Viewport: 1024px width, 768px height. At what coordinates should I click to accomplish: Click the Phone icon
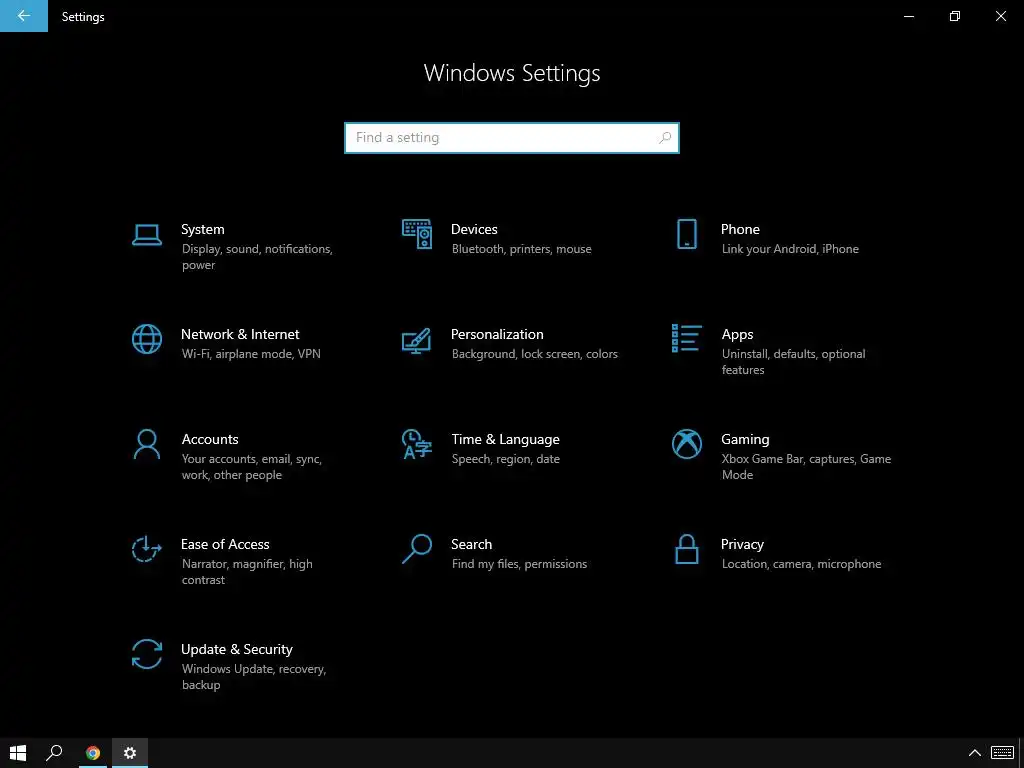(686, 234)
